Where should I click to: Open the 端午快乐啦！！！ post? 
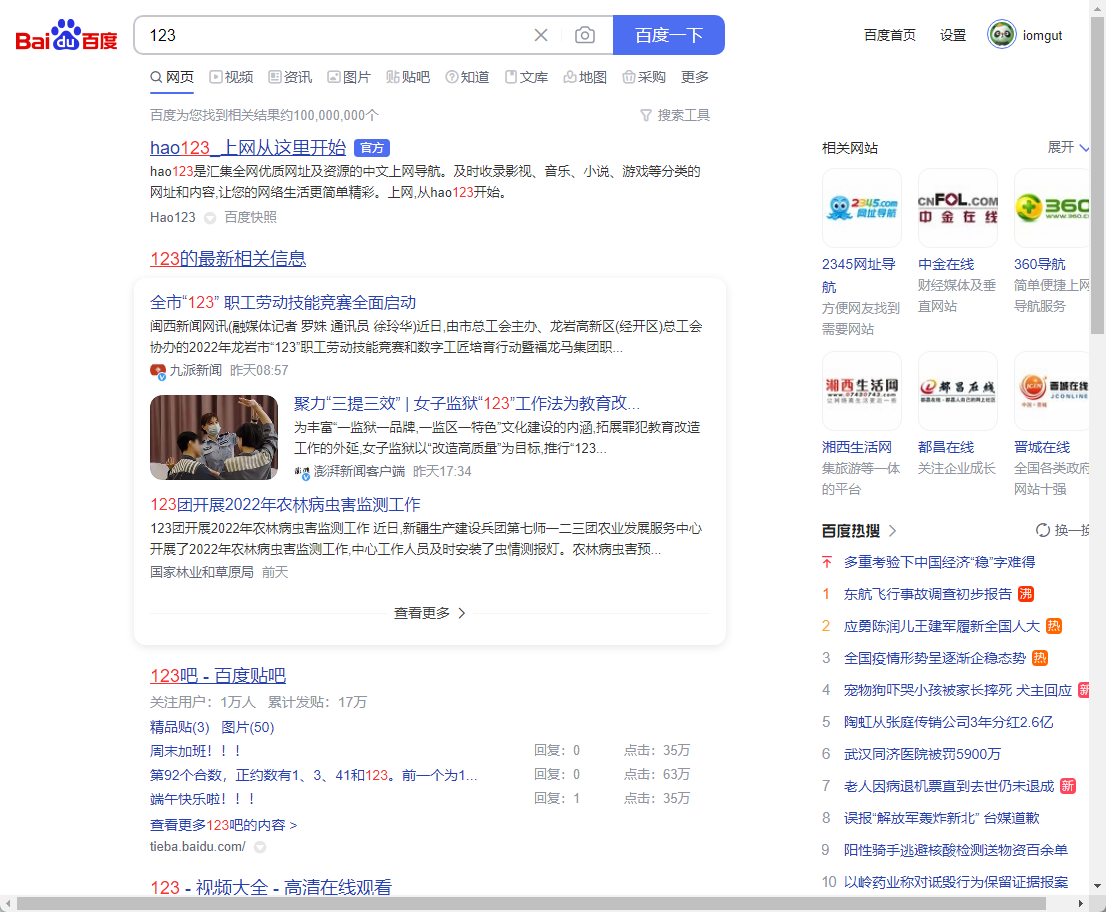click(202, 799)
